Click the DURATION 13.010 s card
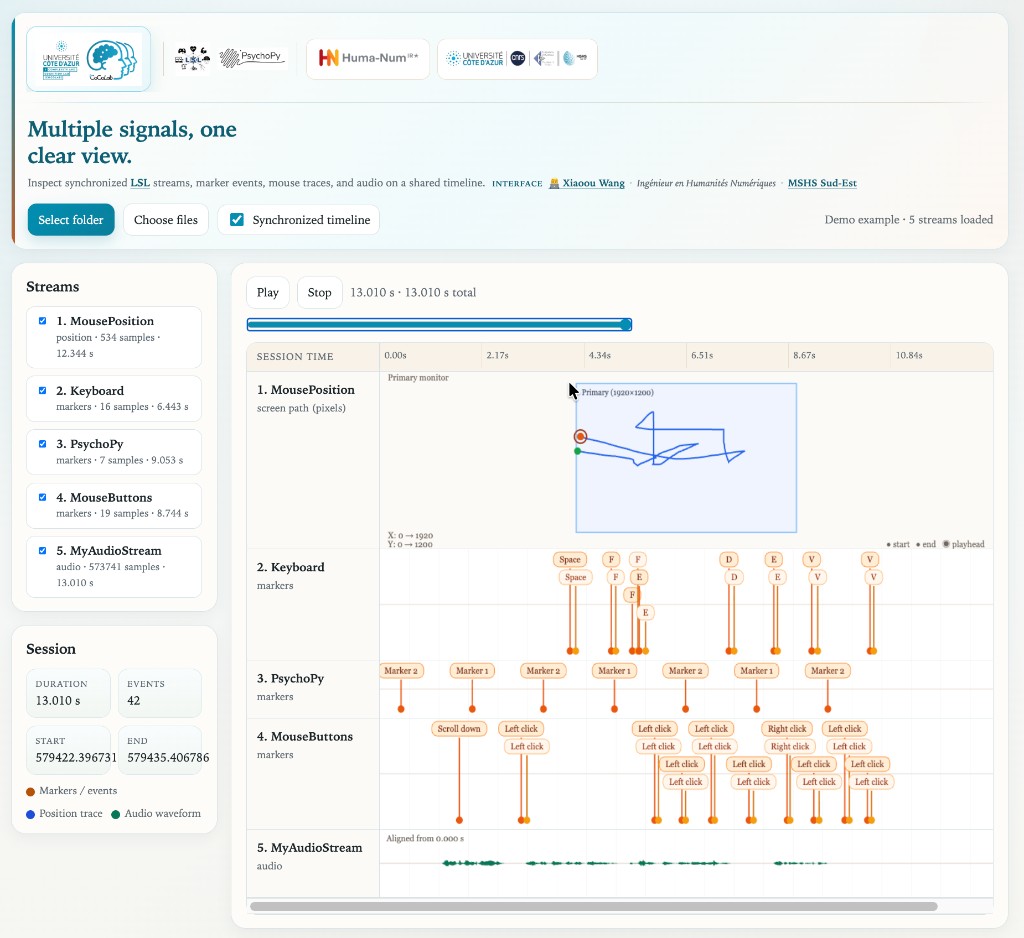Screen dimensions: 1024x938 click(x=69, y=693)
